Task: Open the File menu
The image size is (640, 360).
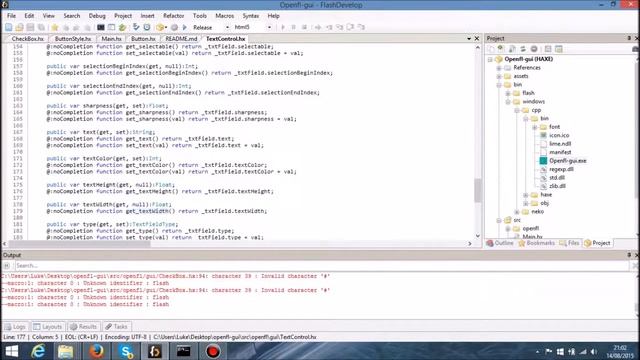Action: tap(11, 16)
